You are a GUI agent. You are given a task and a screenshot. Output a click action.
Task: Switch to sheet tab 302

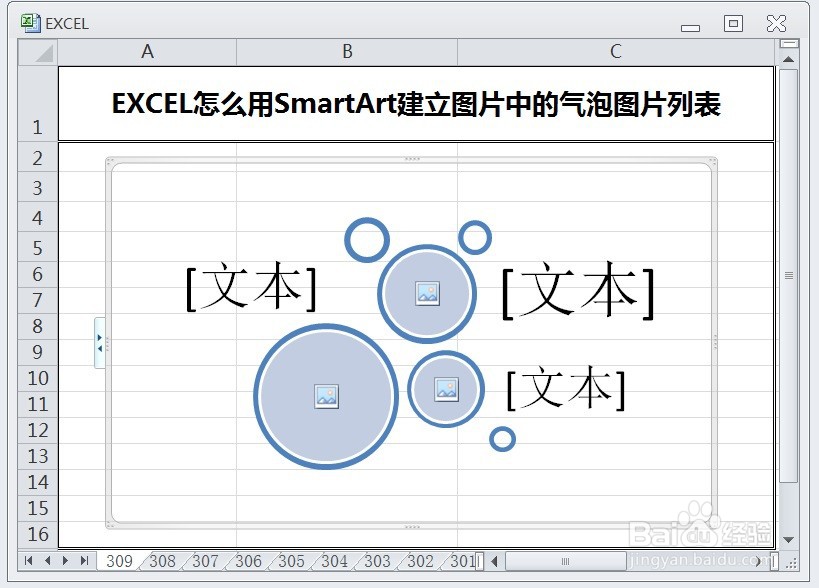point(420,561)
